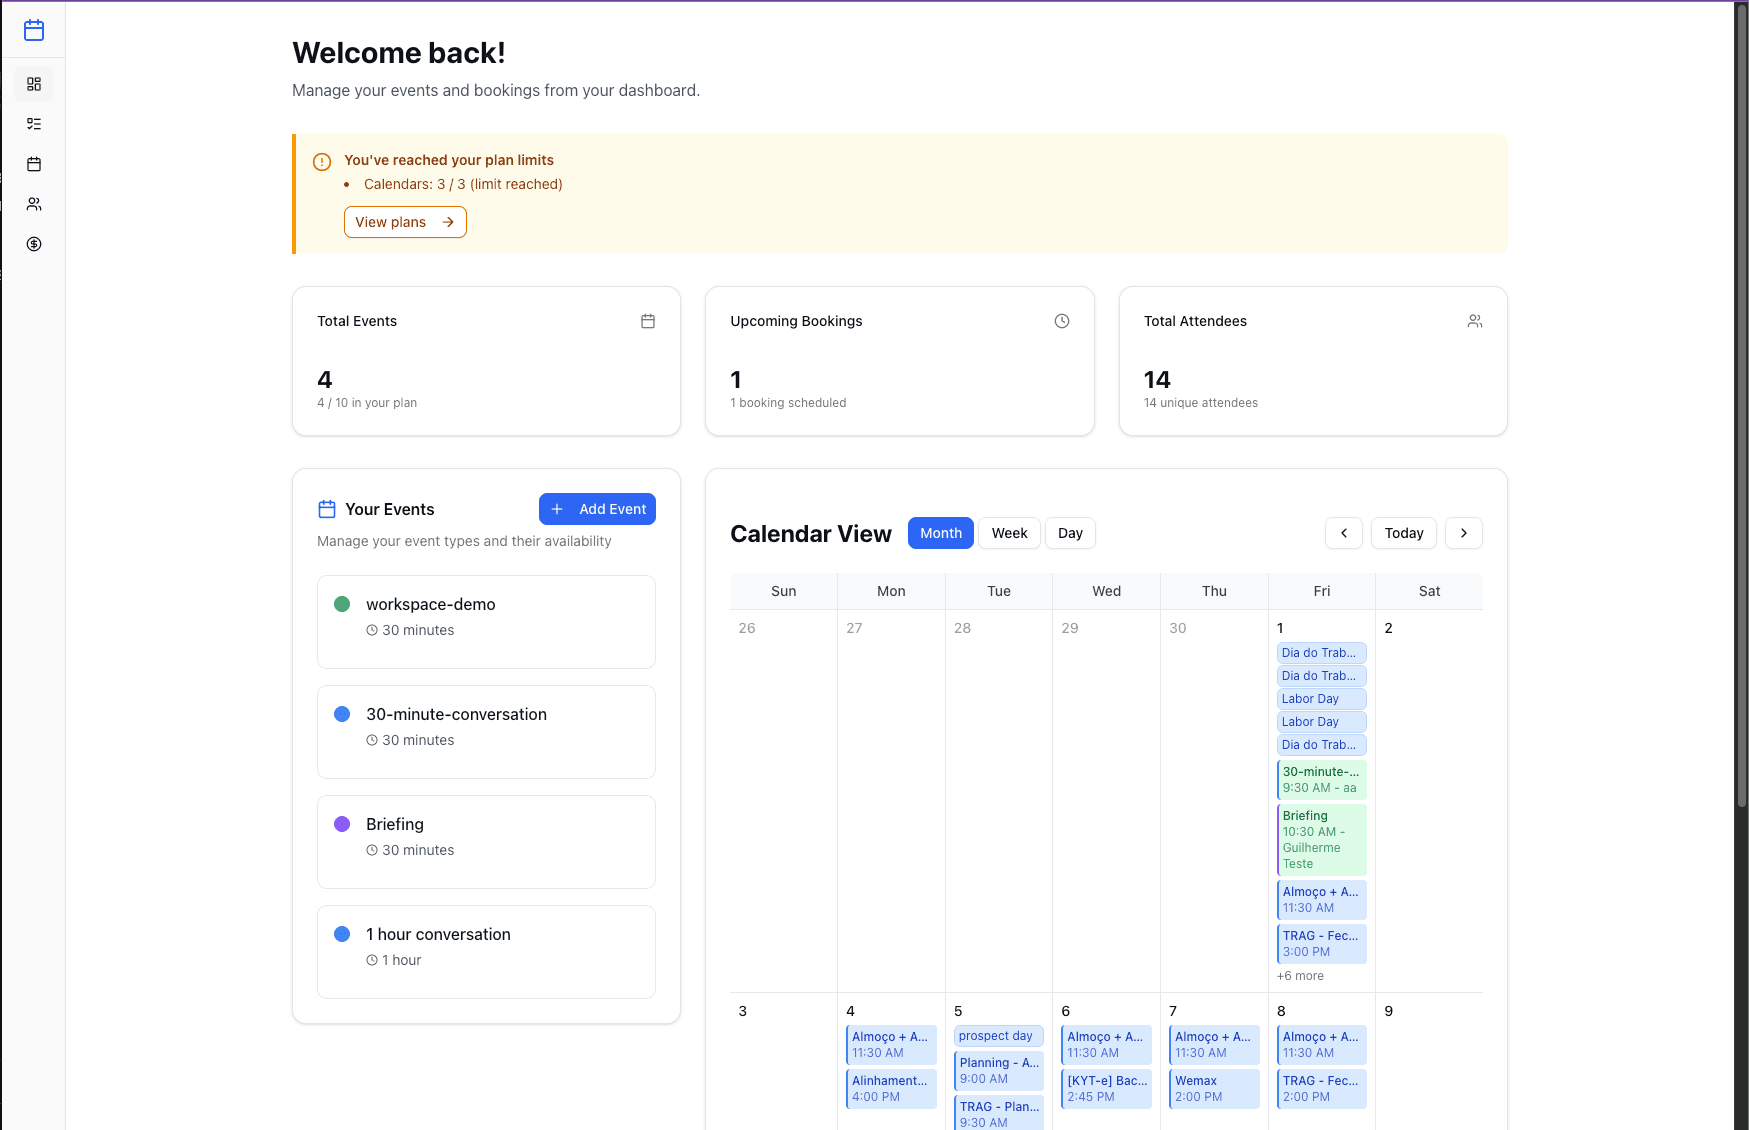Open the 1 hour conversation event card

(486, 952)
